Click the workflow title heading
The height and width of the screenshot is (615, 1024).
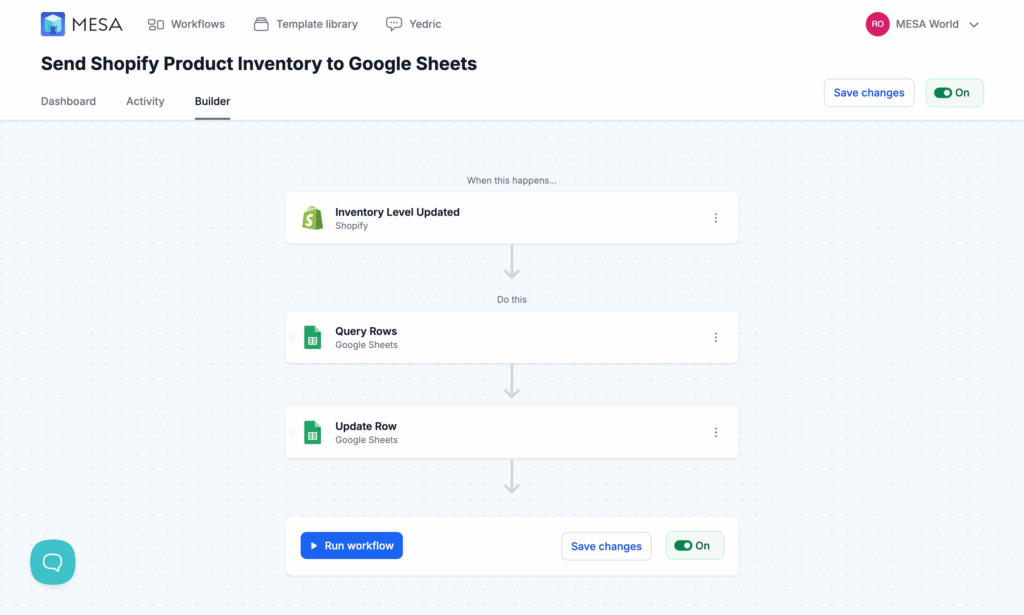coord(259,63)
